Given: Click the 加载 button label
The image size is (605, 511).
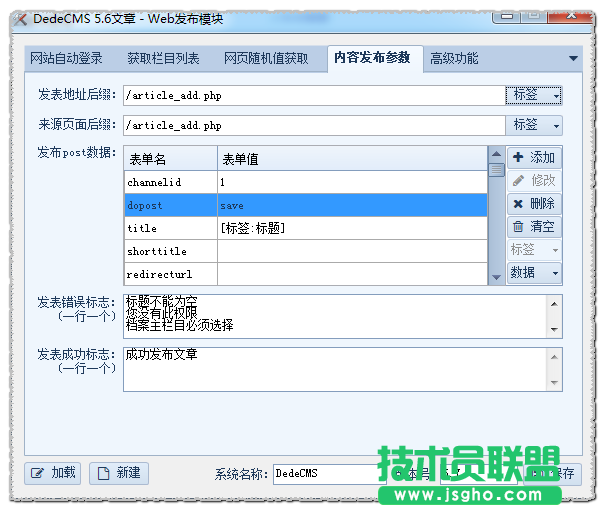Looking at the screenshot, I should (63, 473).
